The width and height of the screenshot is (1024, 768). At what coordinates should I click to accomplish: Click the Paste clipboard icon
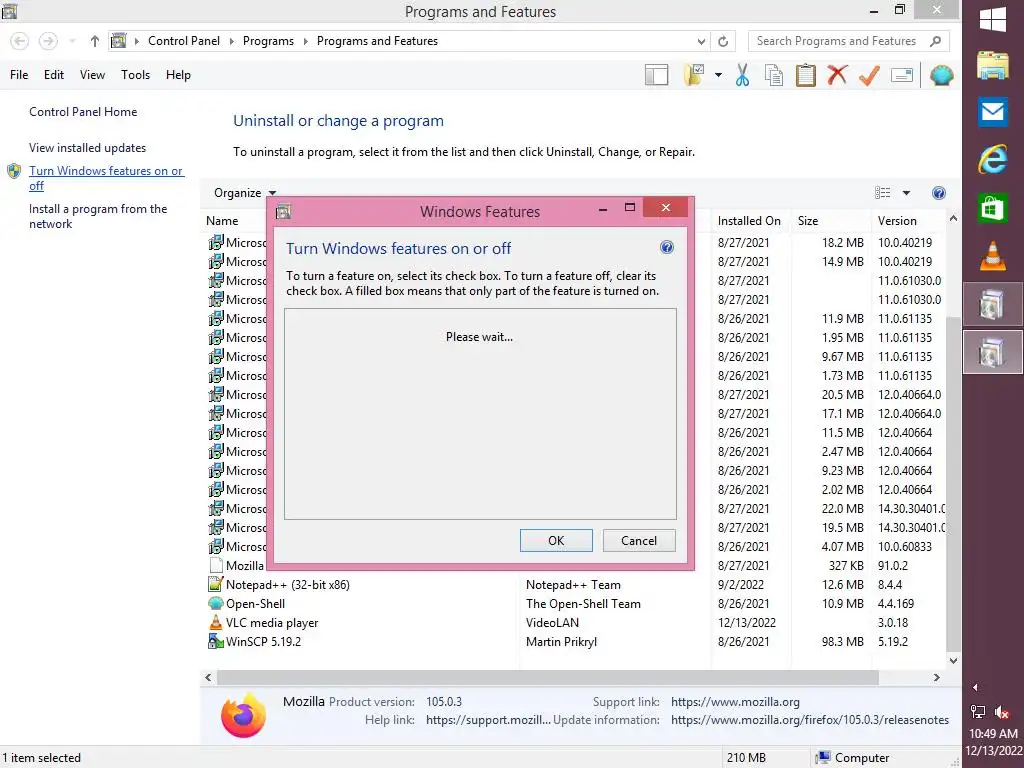805,75
